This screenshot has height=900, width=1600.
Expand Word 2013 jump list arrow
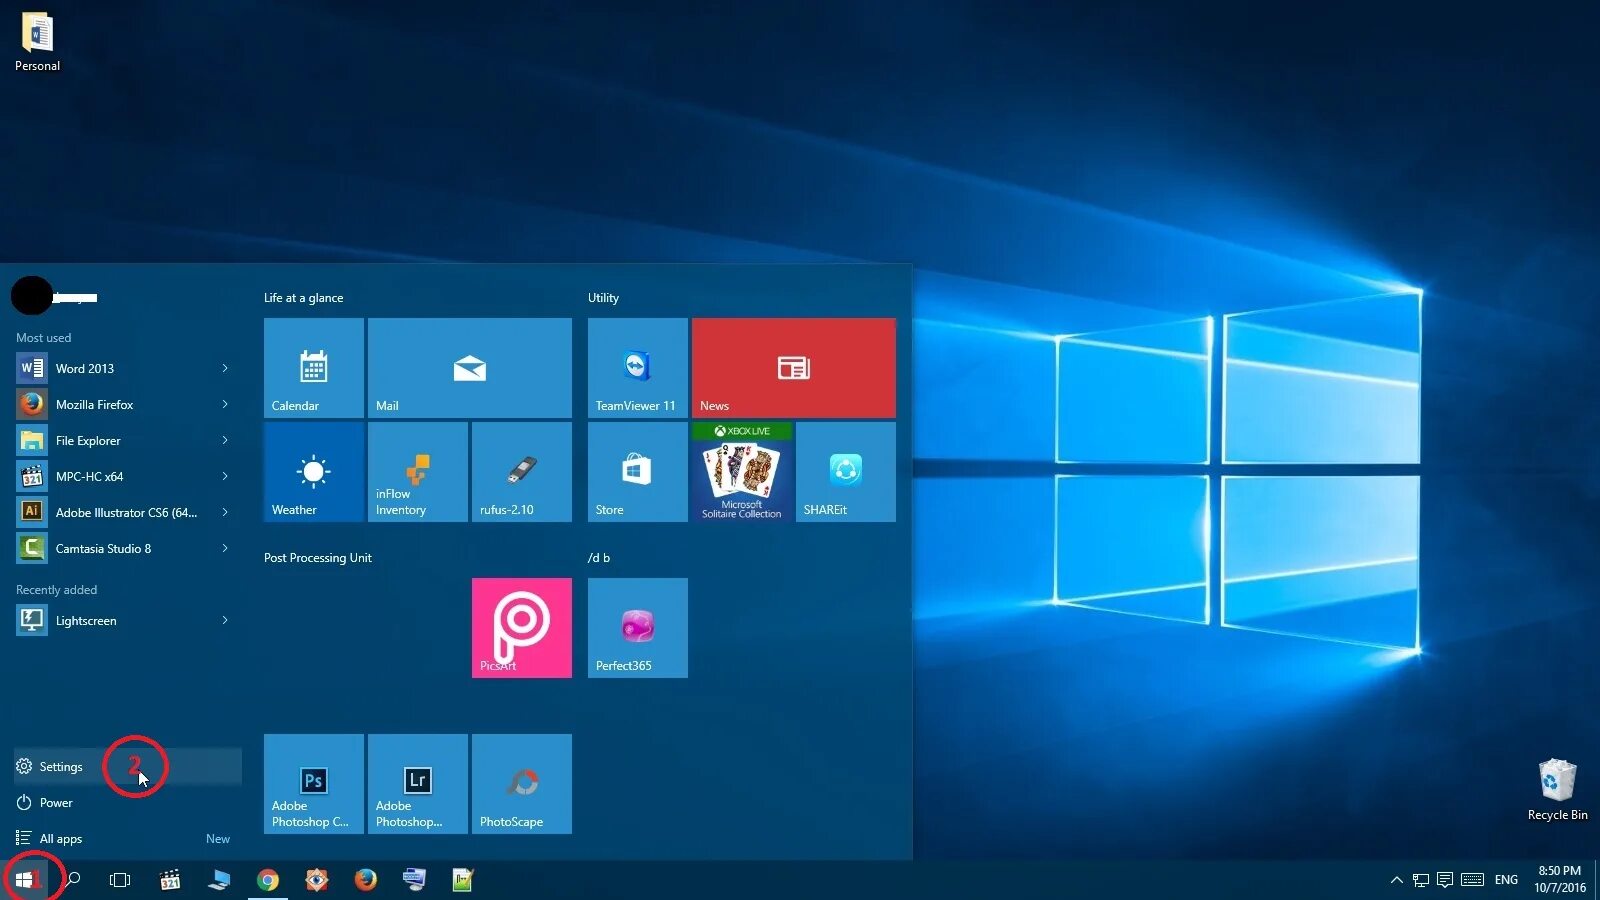tap(225, 369)
